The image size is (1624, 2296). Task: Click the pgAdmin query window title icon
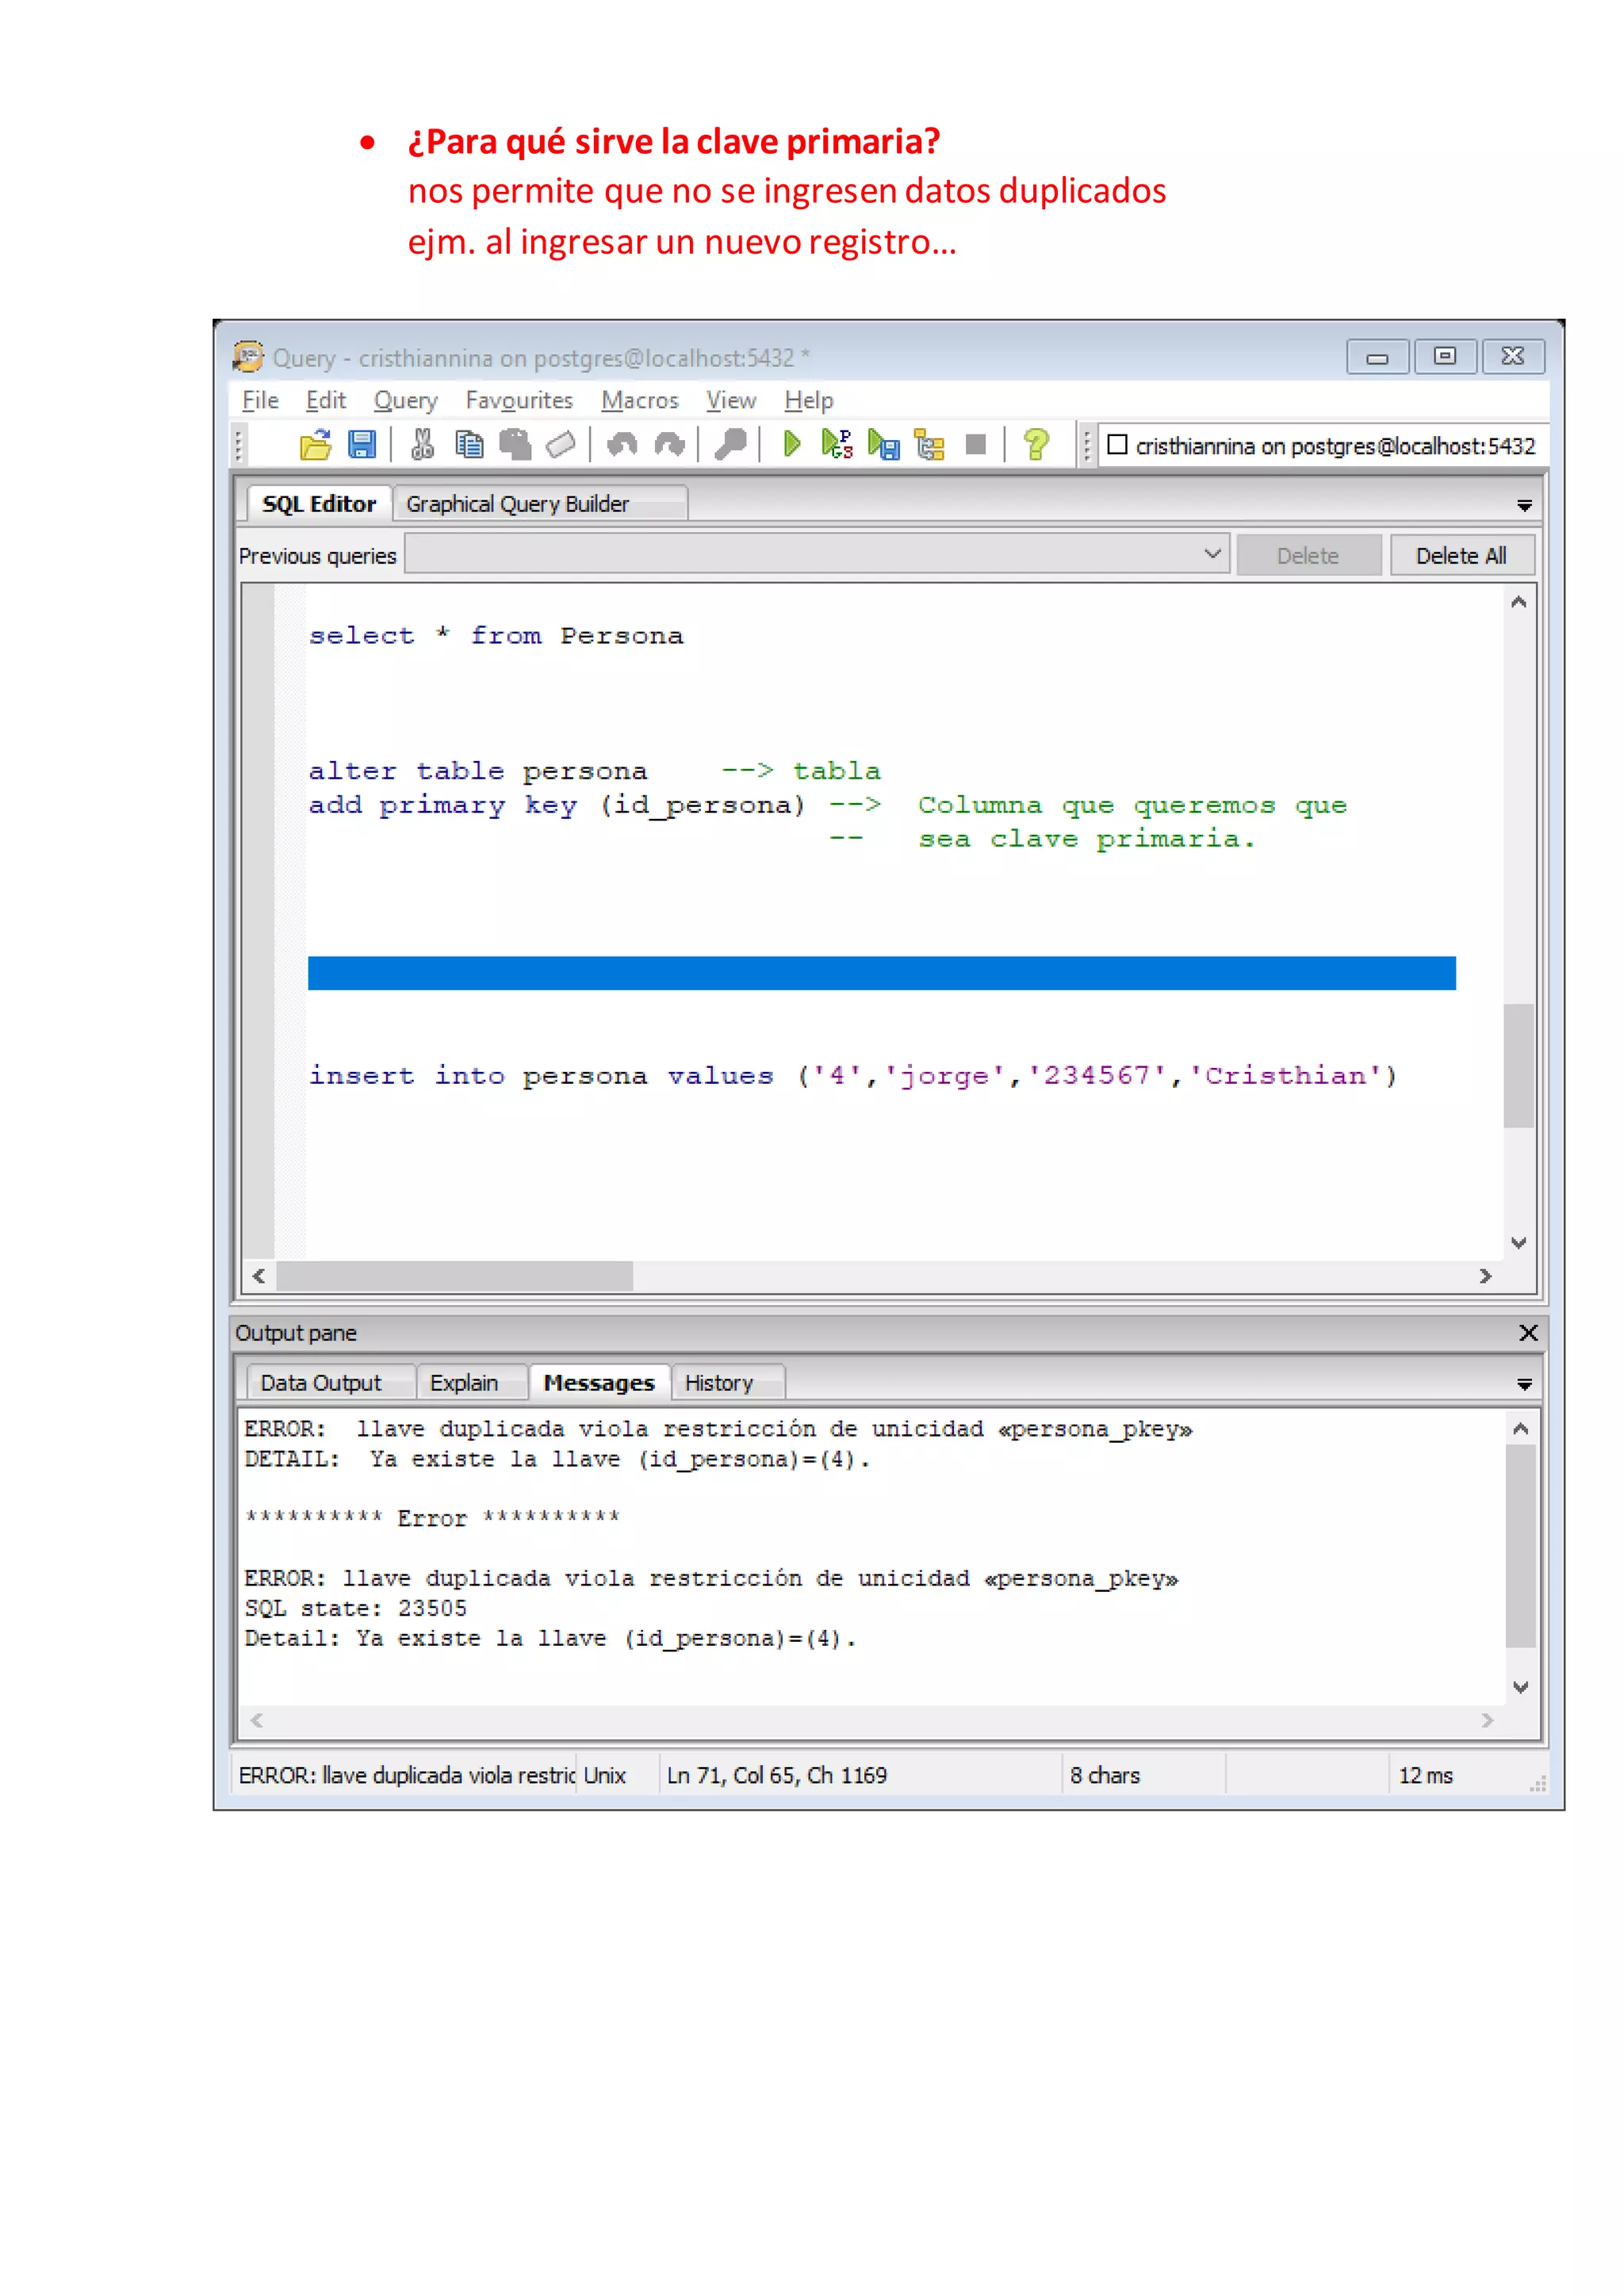click(248, 356)
